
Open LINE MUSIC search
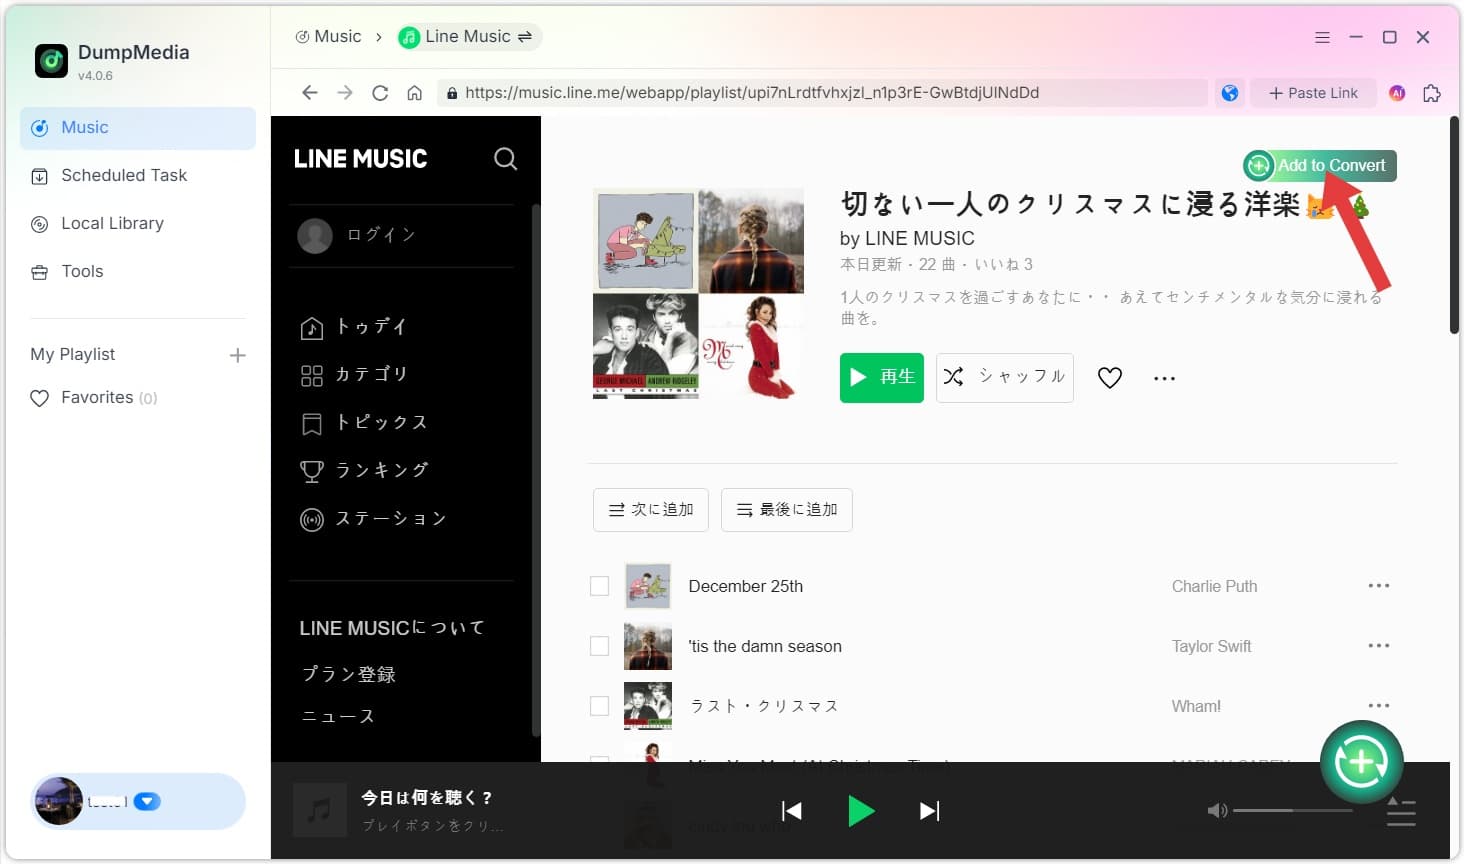505,159
